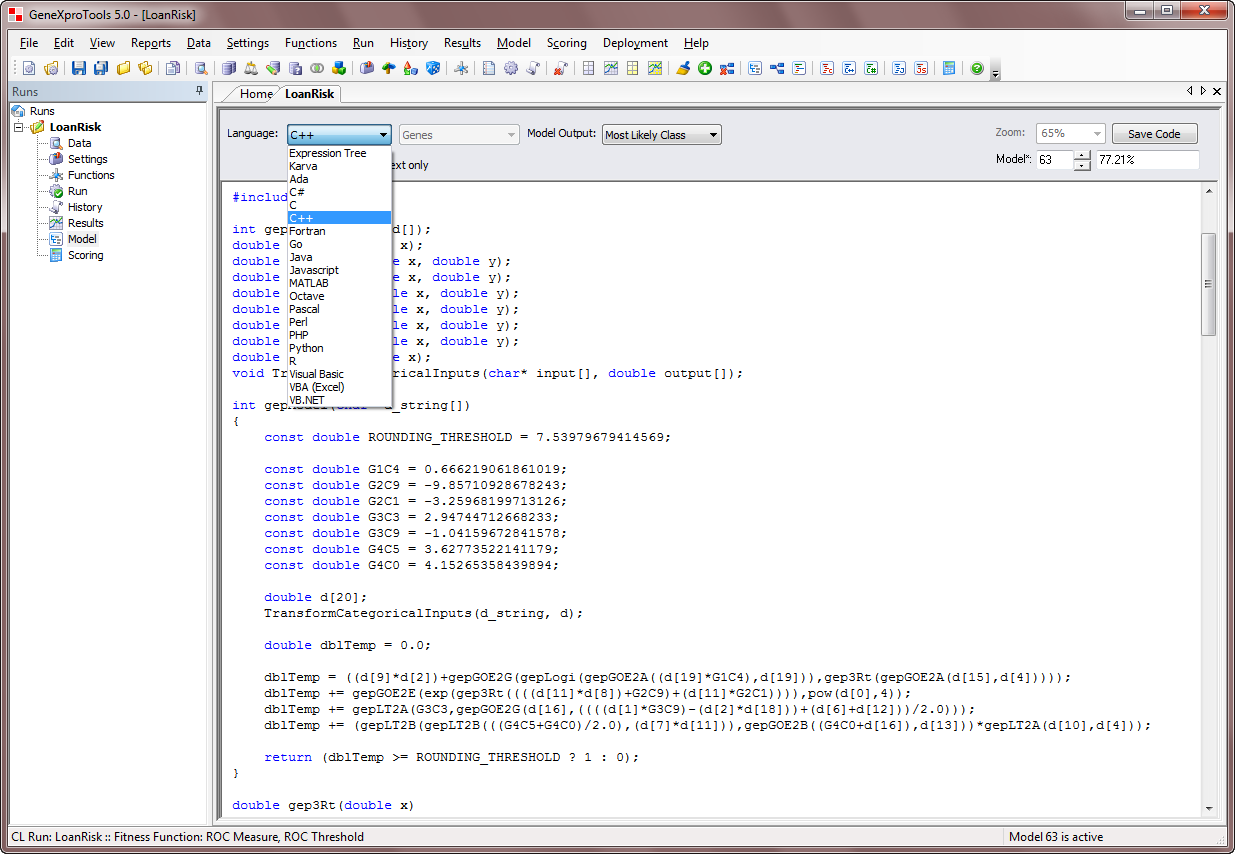The image size is (1235, 854).
Task: Select Python from the language list
Action: [x=307, y=348]
